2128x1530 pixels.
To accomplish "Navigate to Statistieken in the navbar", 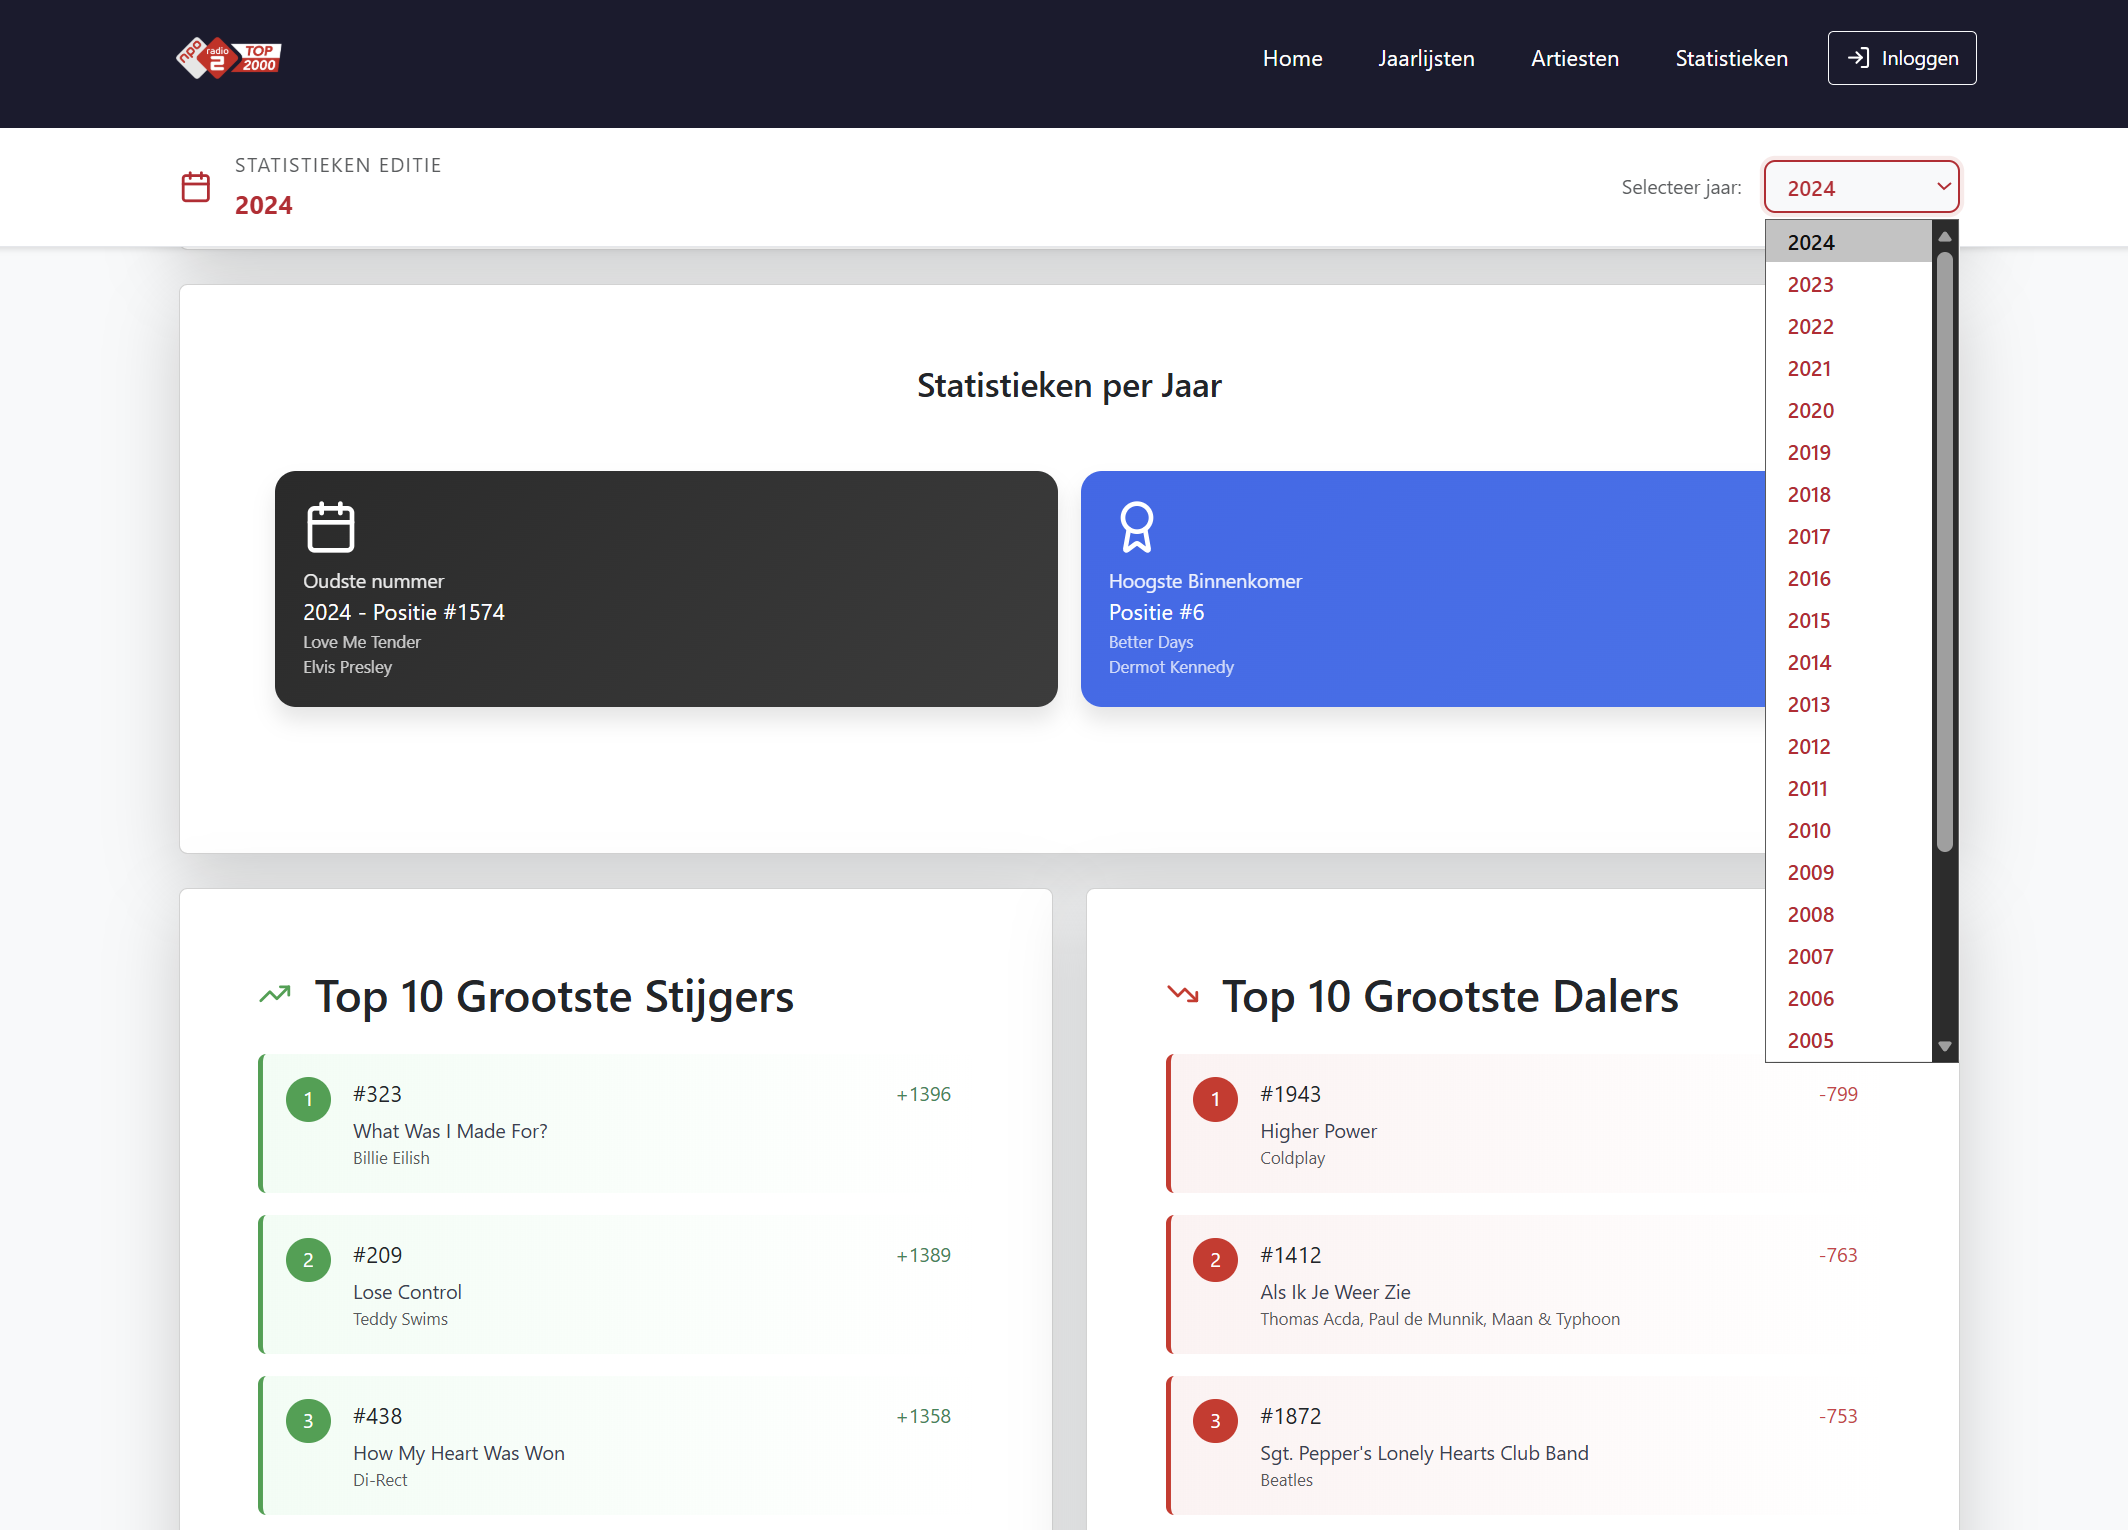I will click(1731, 58).
